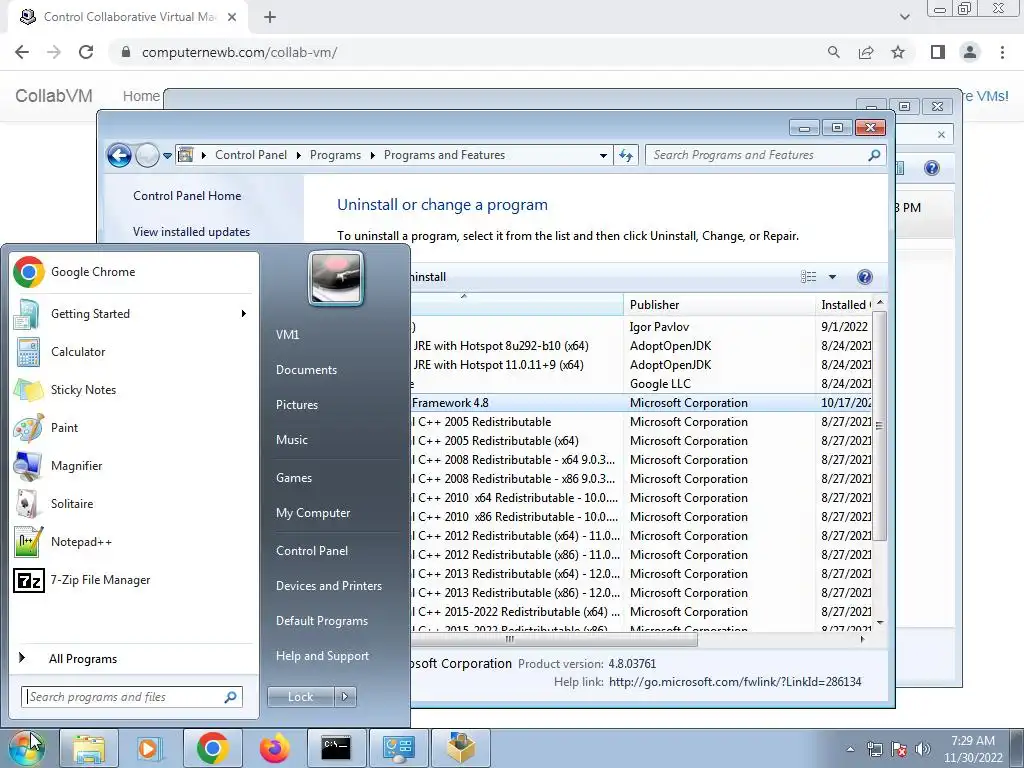This screenshot has height=768, width=1024.
Task: Select the Google LLC program row
Action: pyautogui.click(x=641, y=383)
